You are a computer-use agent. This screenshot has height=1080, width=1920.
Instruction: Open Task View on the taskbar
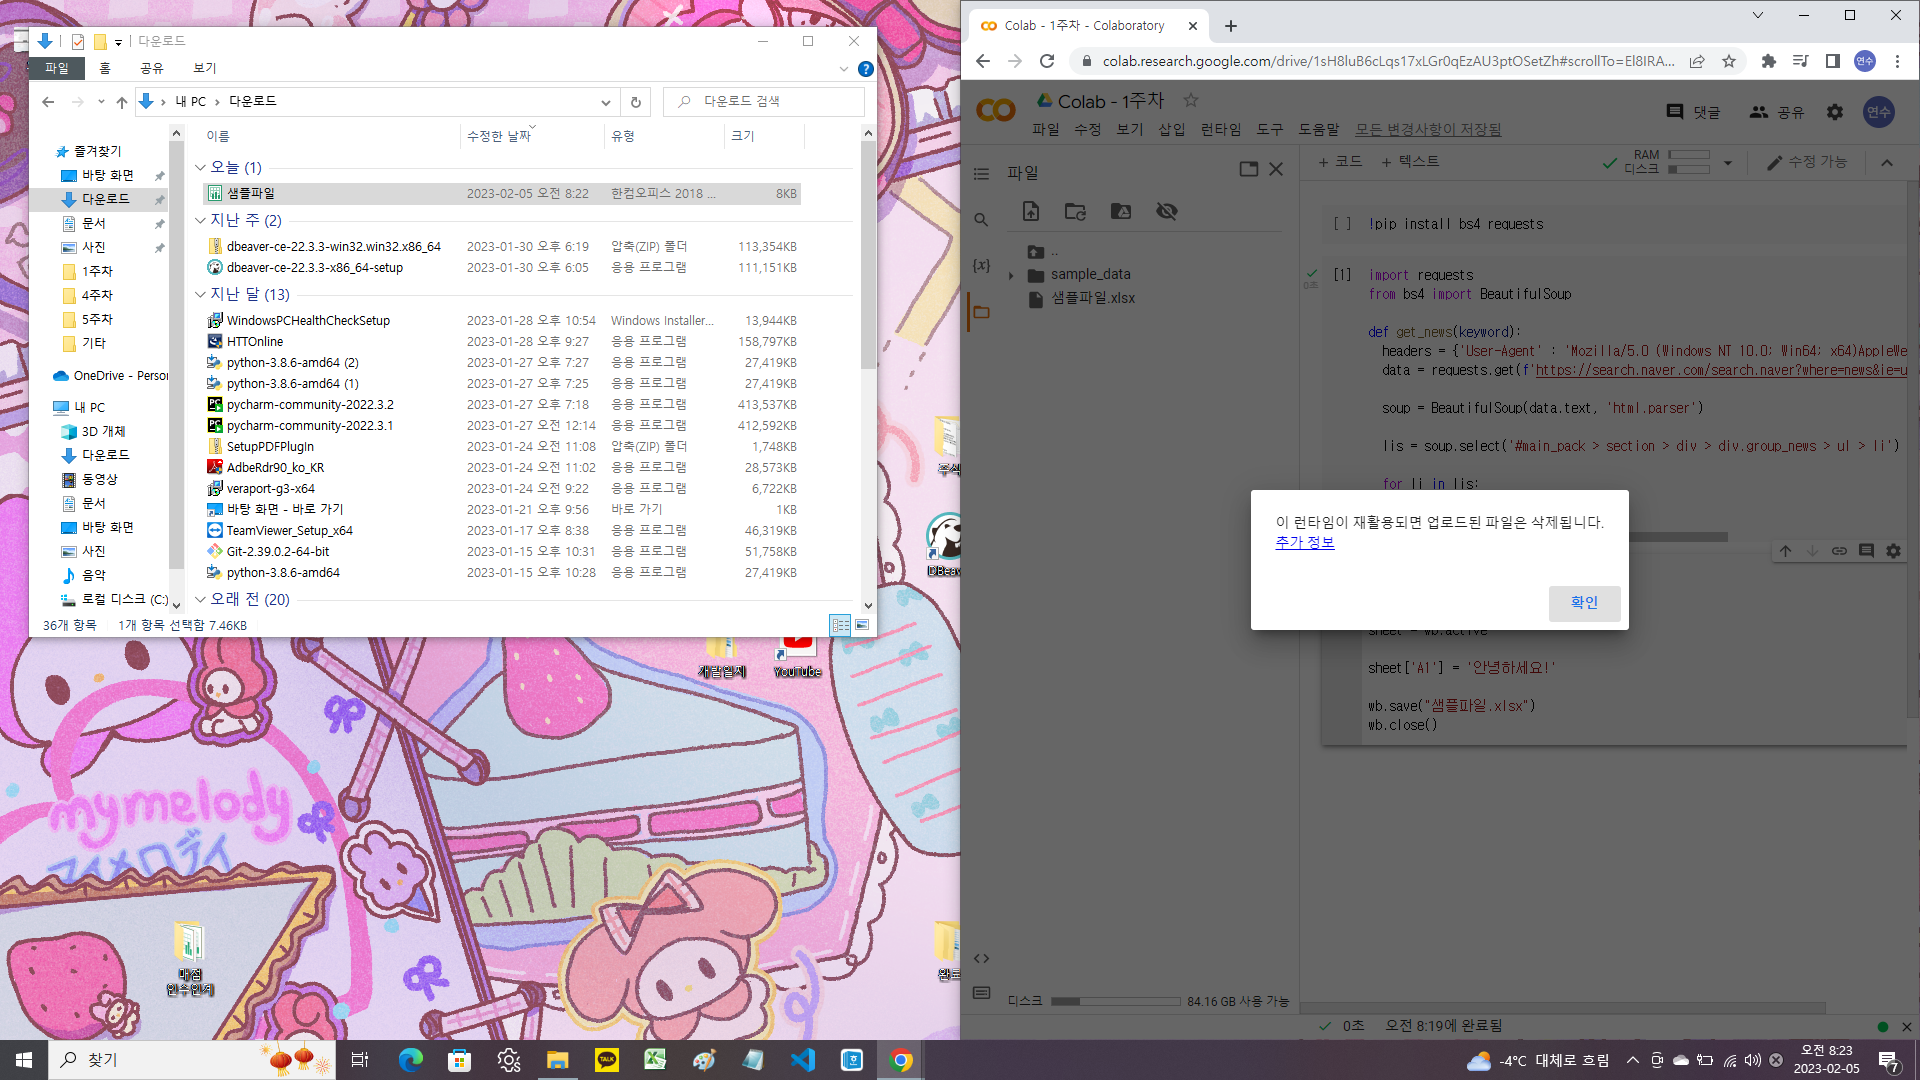pyautogui.click(x=360, y=1060)
